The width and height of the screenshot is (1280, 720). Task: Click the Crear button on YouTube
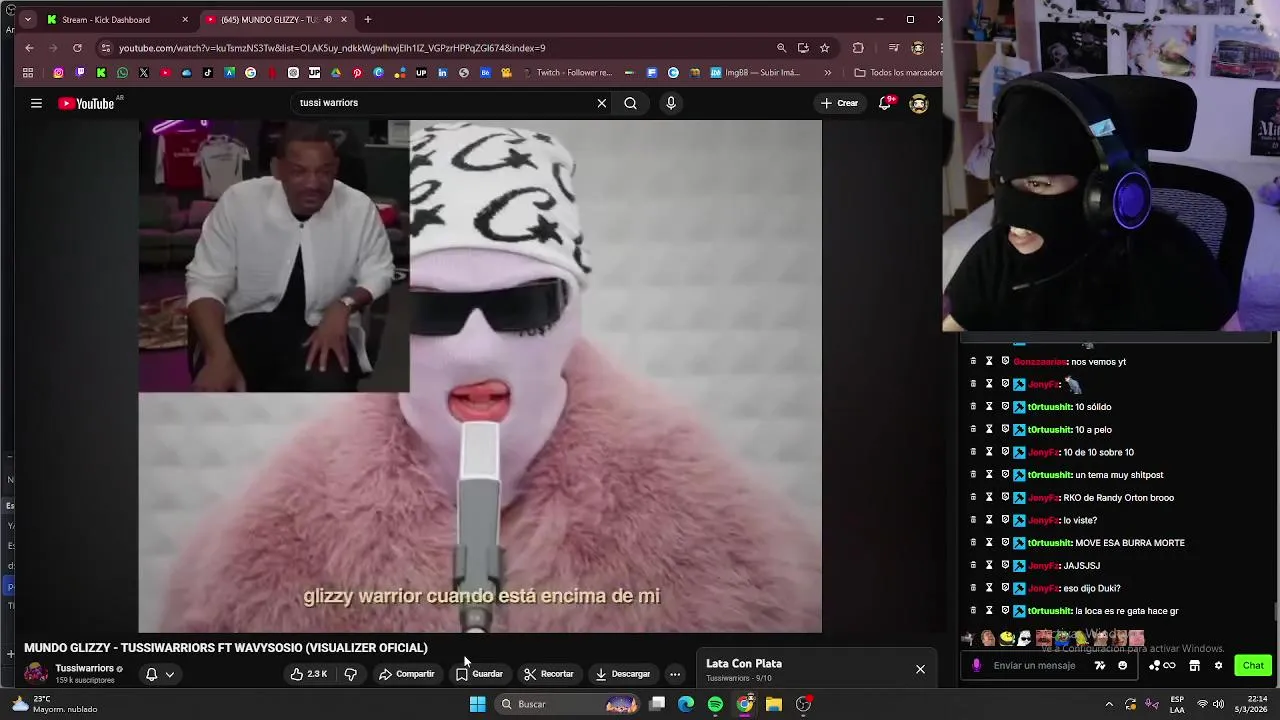pos(839,103)
